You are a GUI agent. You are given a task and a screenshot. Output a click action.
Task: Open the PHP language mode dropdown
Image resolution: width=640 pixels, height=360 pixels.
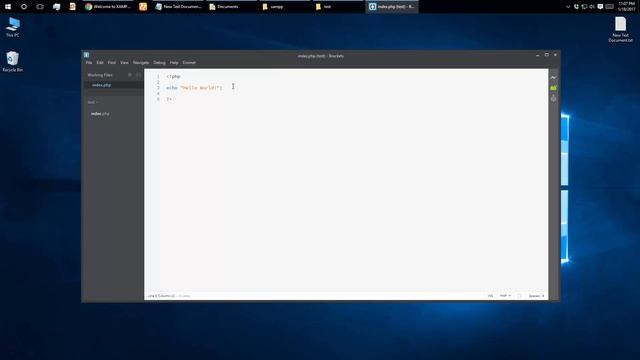pyautogui.click(x=505, y=296)
